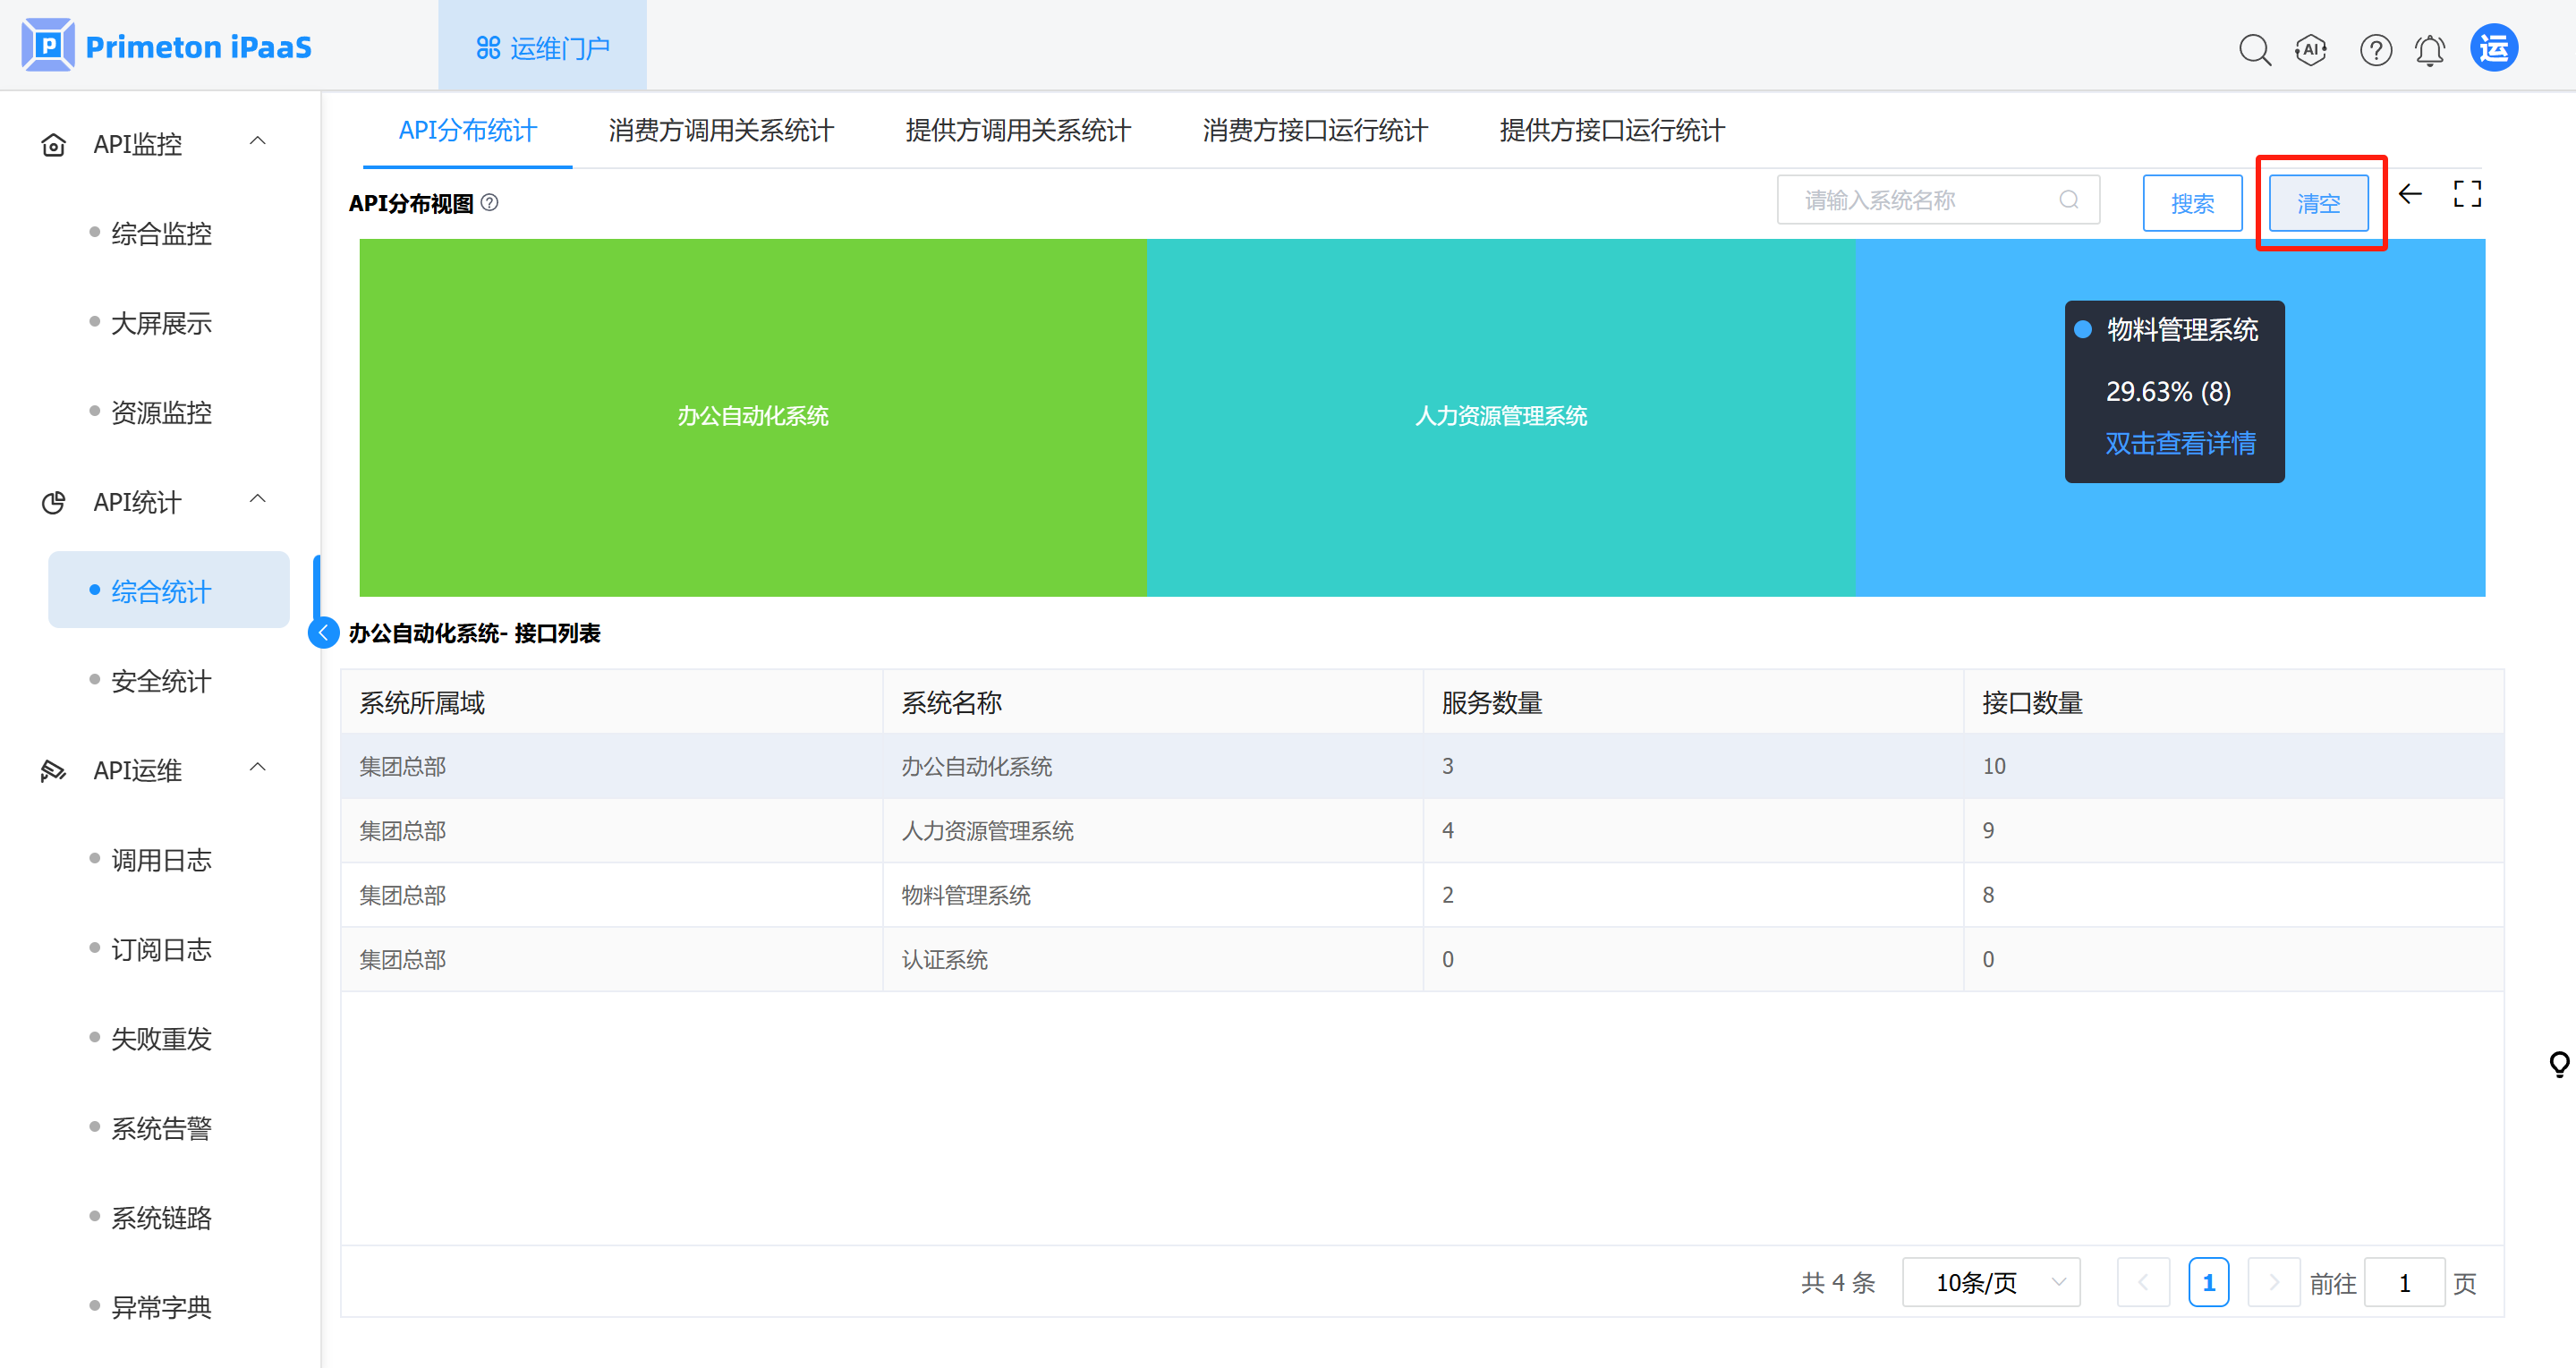Open 提供方接口运行统计 tab

(x=1611, y=130)
